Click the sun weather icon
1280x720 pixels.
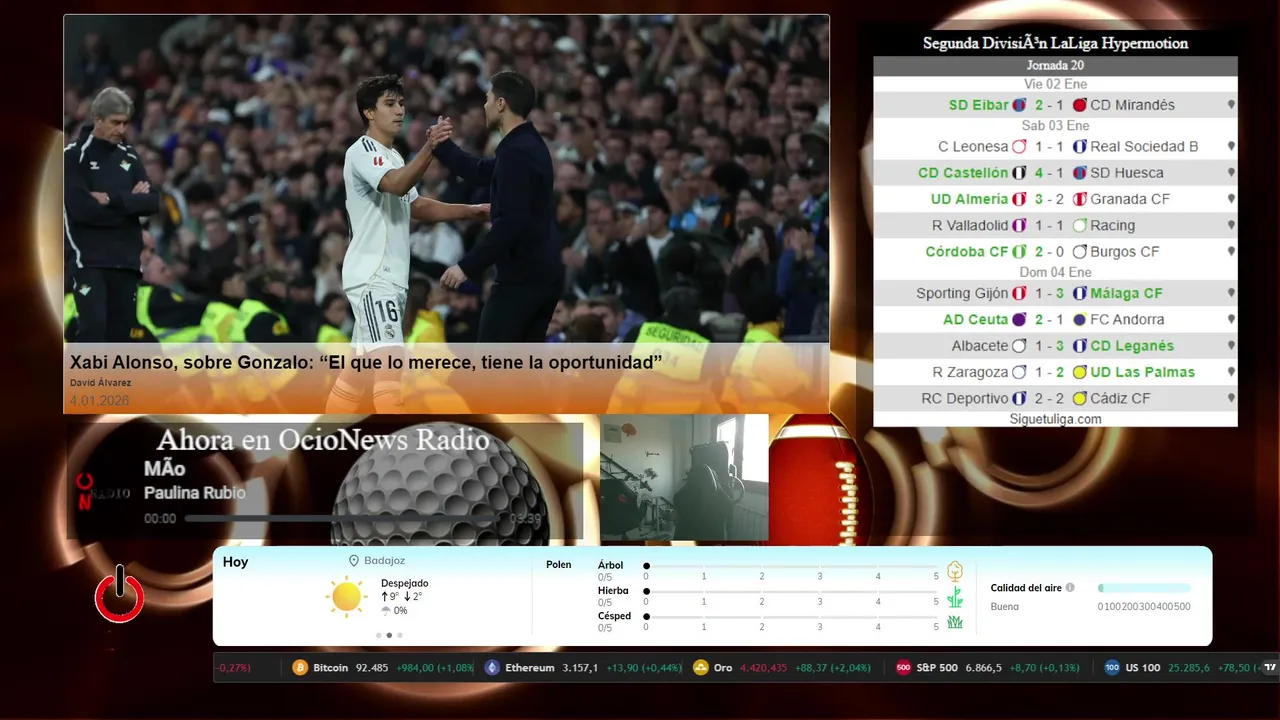[346, 596]
